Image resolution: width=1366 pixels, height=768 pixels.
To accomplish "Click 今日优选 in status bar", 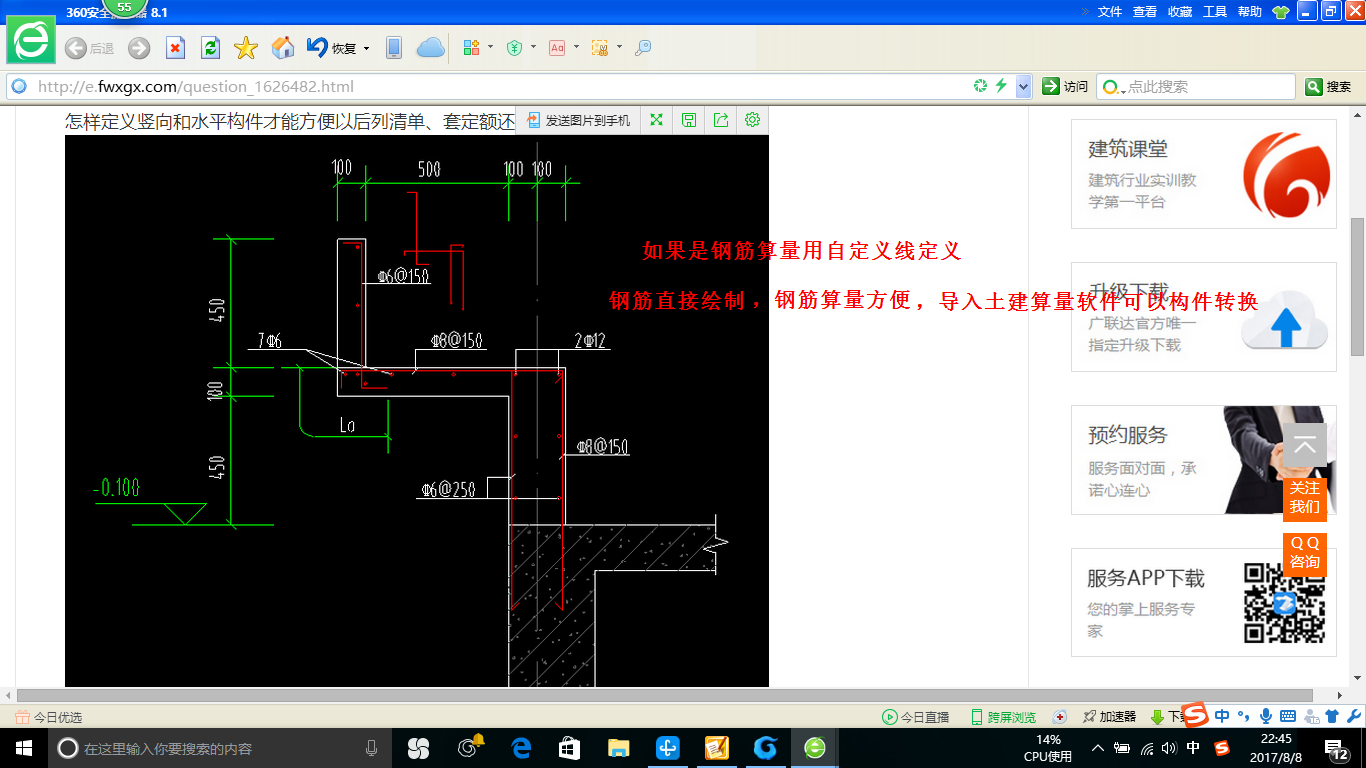I will [x=49, y=717].
